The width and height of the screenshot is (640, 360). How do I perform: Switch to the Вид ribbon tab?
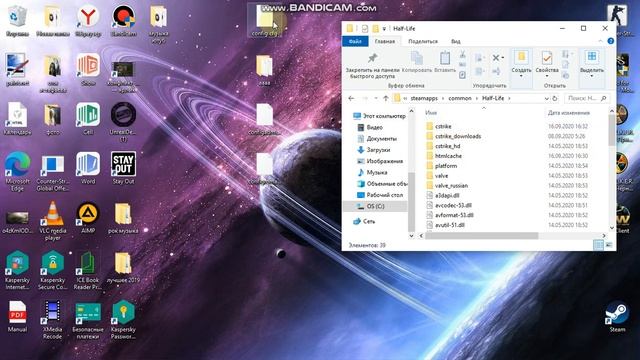pyautogui.click(x=456, y=41)
